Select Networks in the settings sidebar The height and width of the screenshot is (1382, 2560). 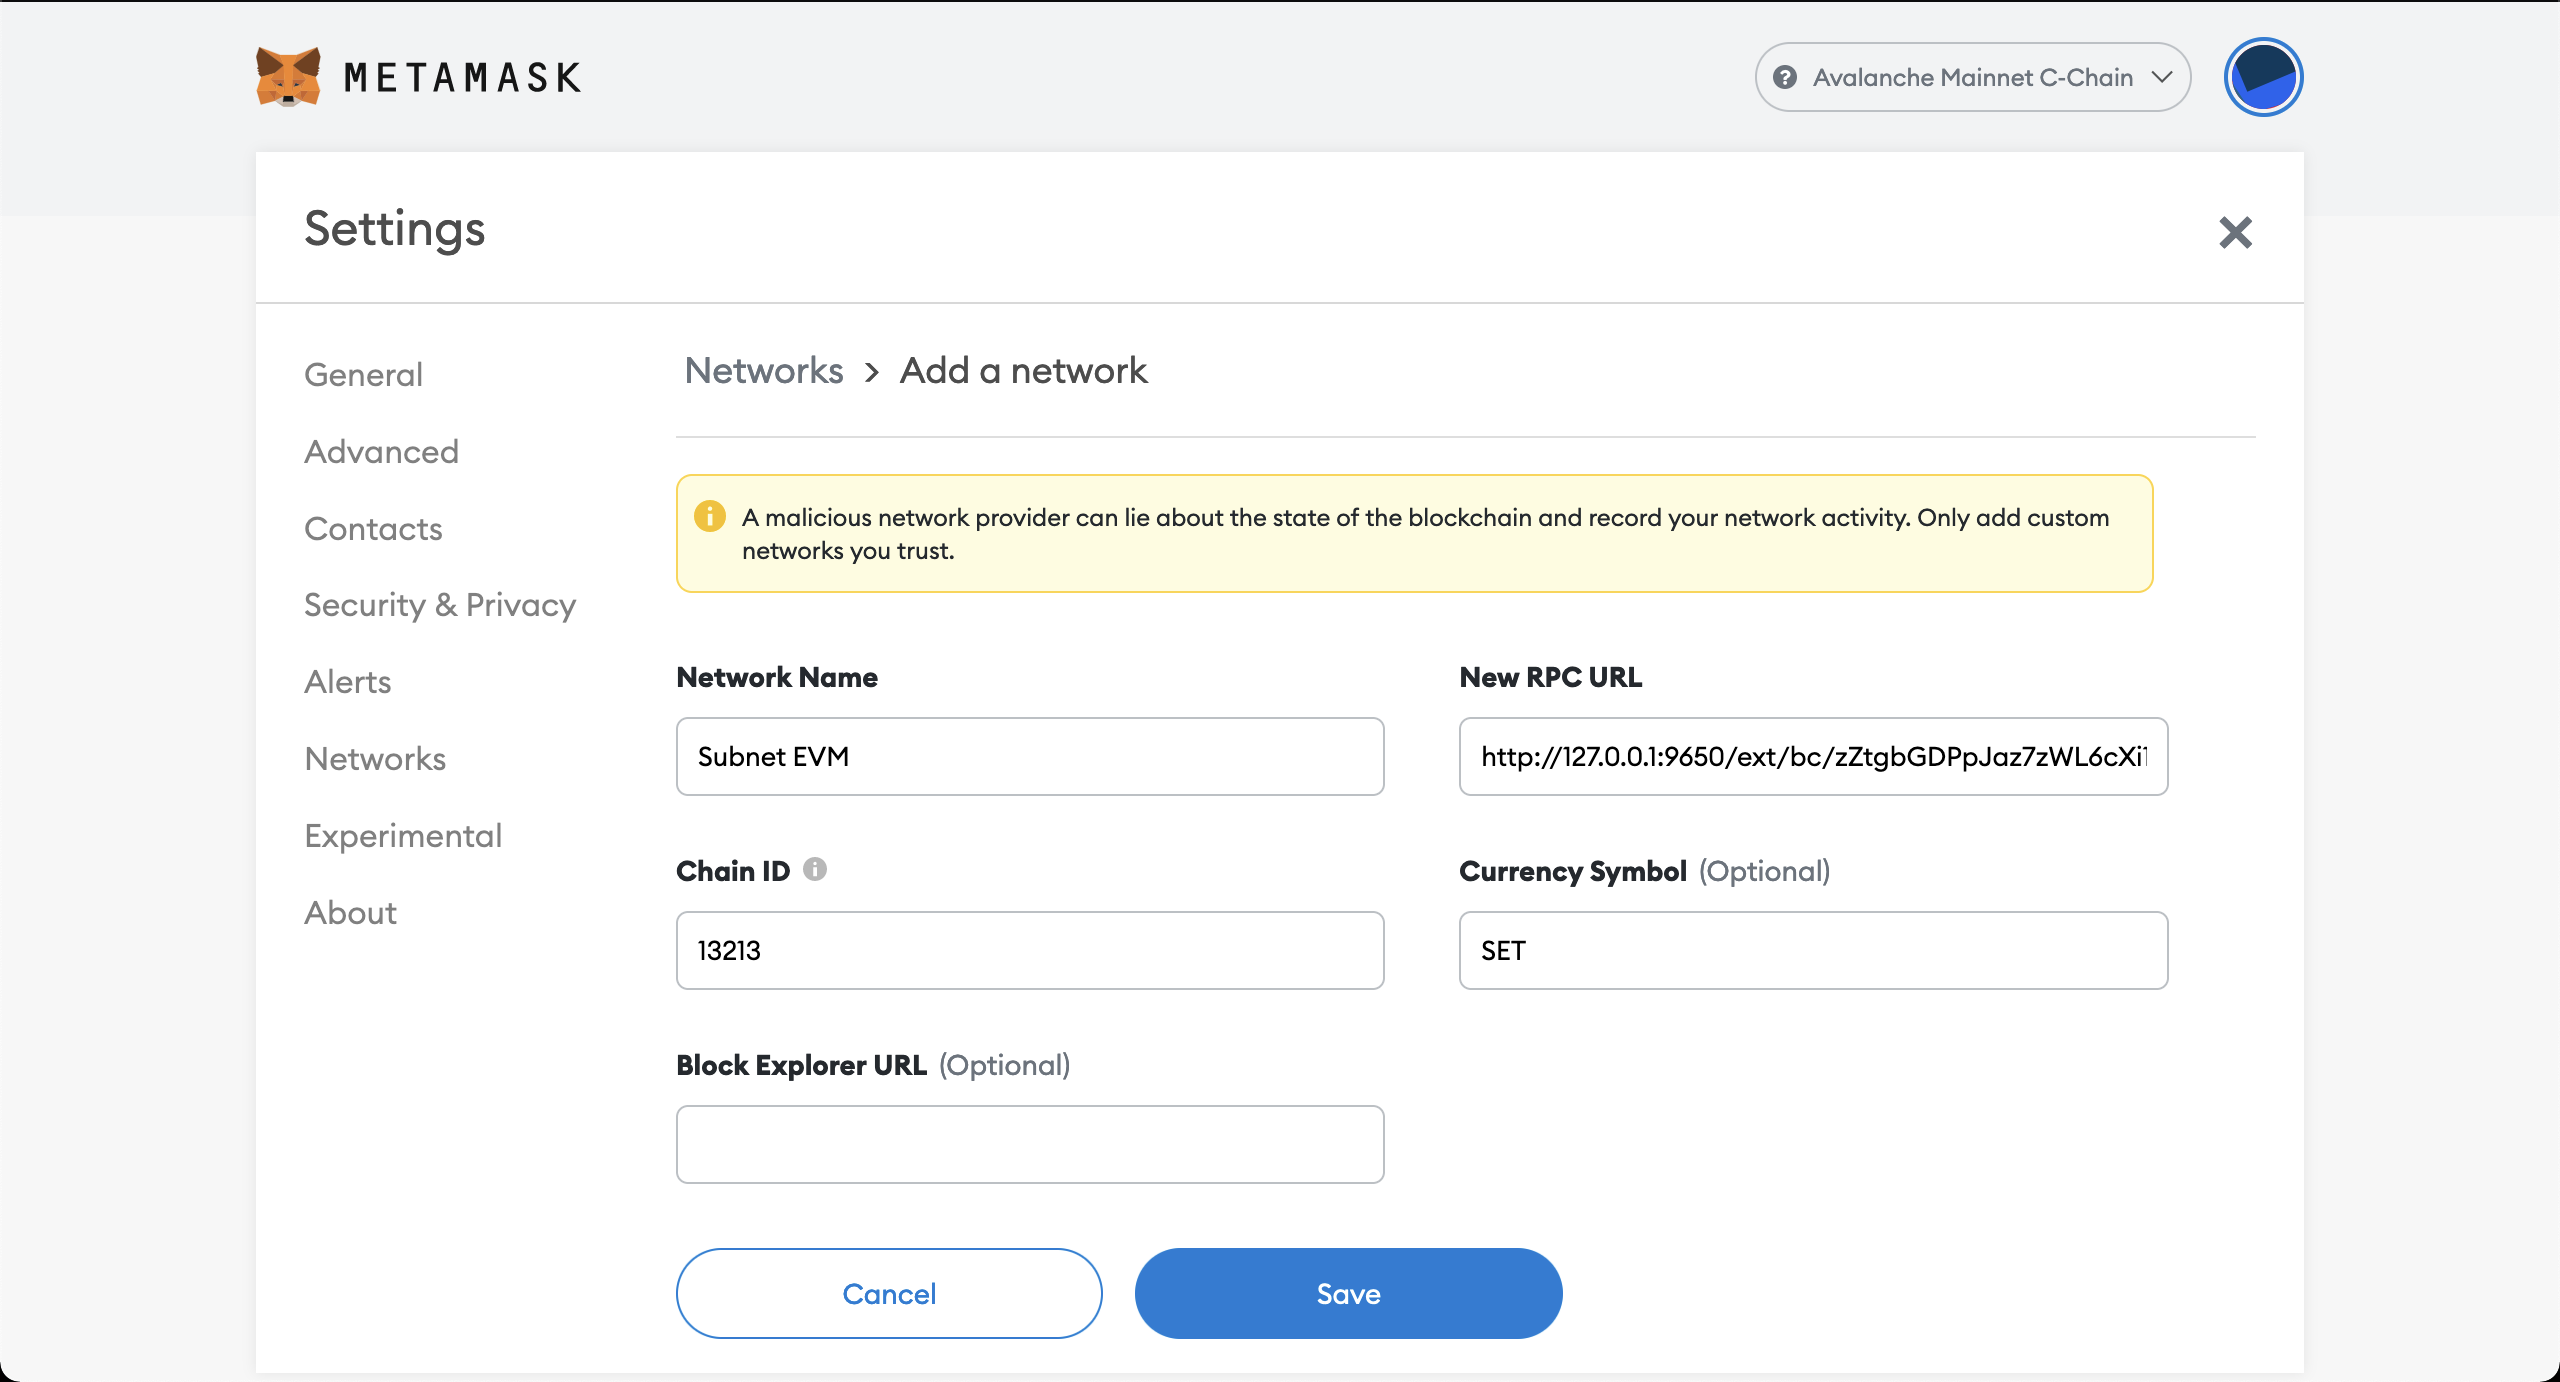[x=375, y=759]
